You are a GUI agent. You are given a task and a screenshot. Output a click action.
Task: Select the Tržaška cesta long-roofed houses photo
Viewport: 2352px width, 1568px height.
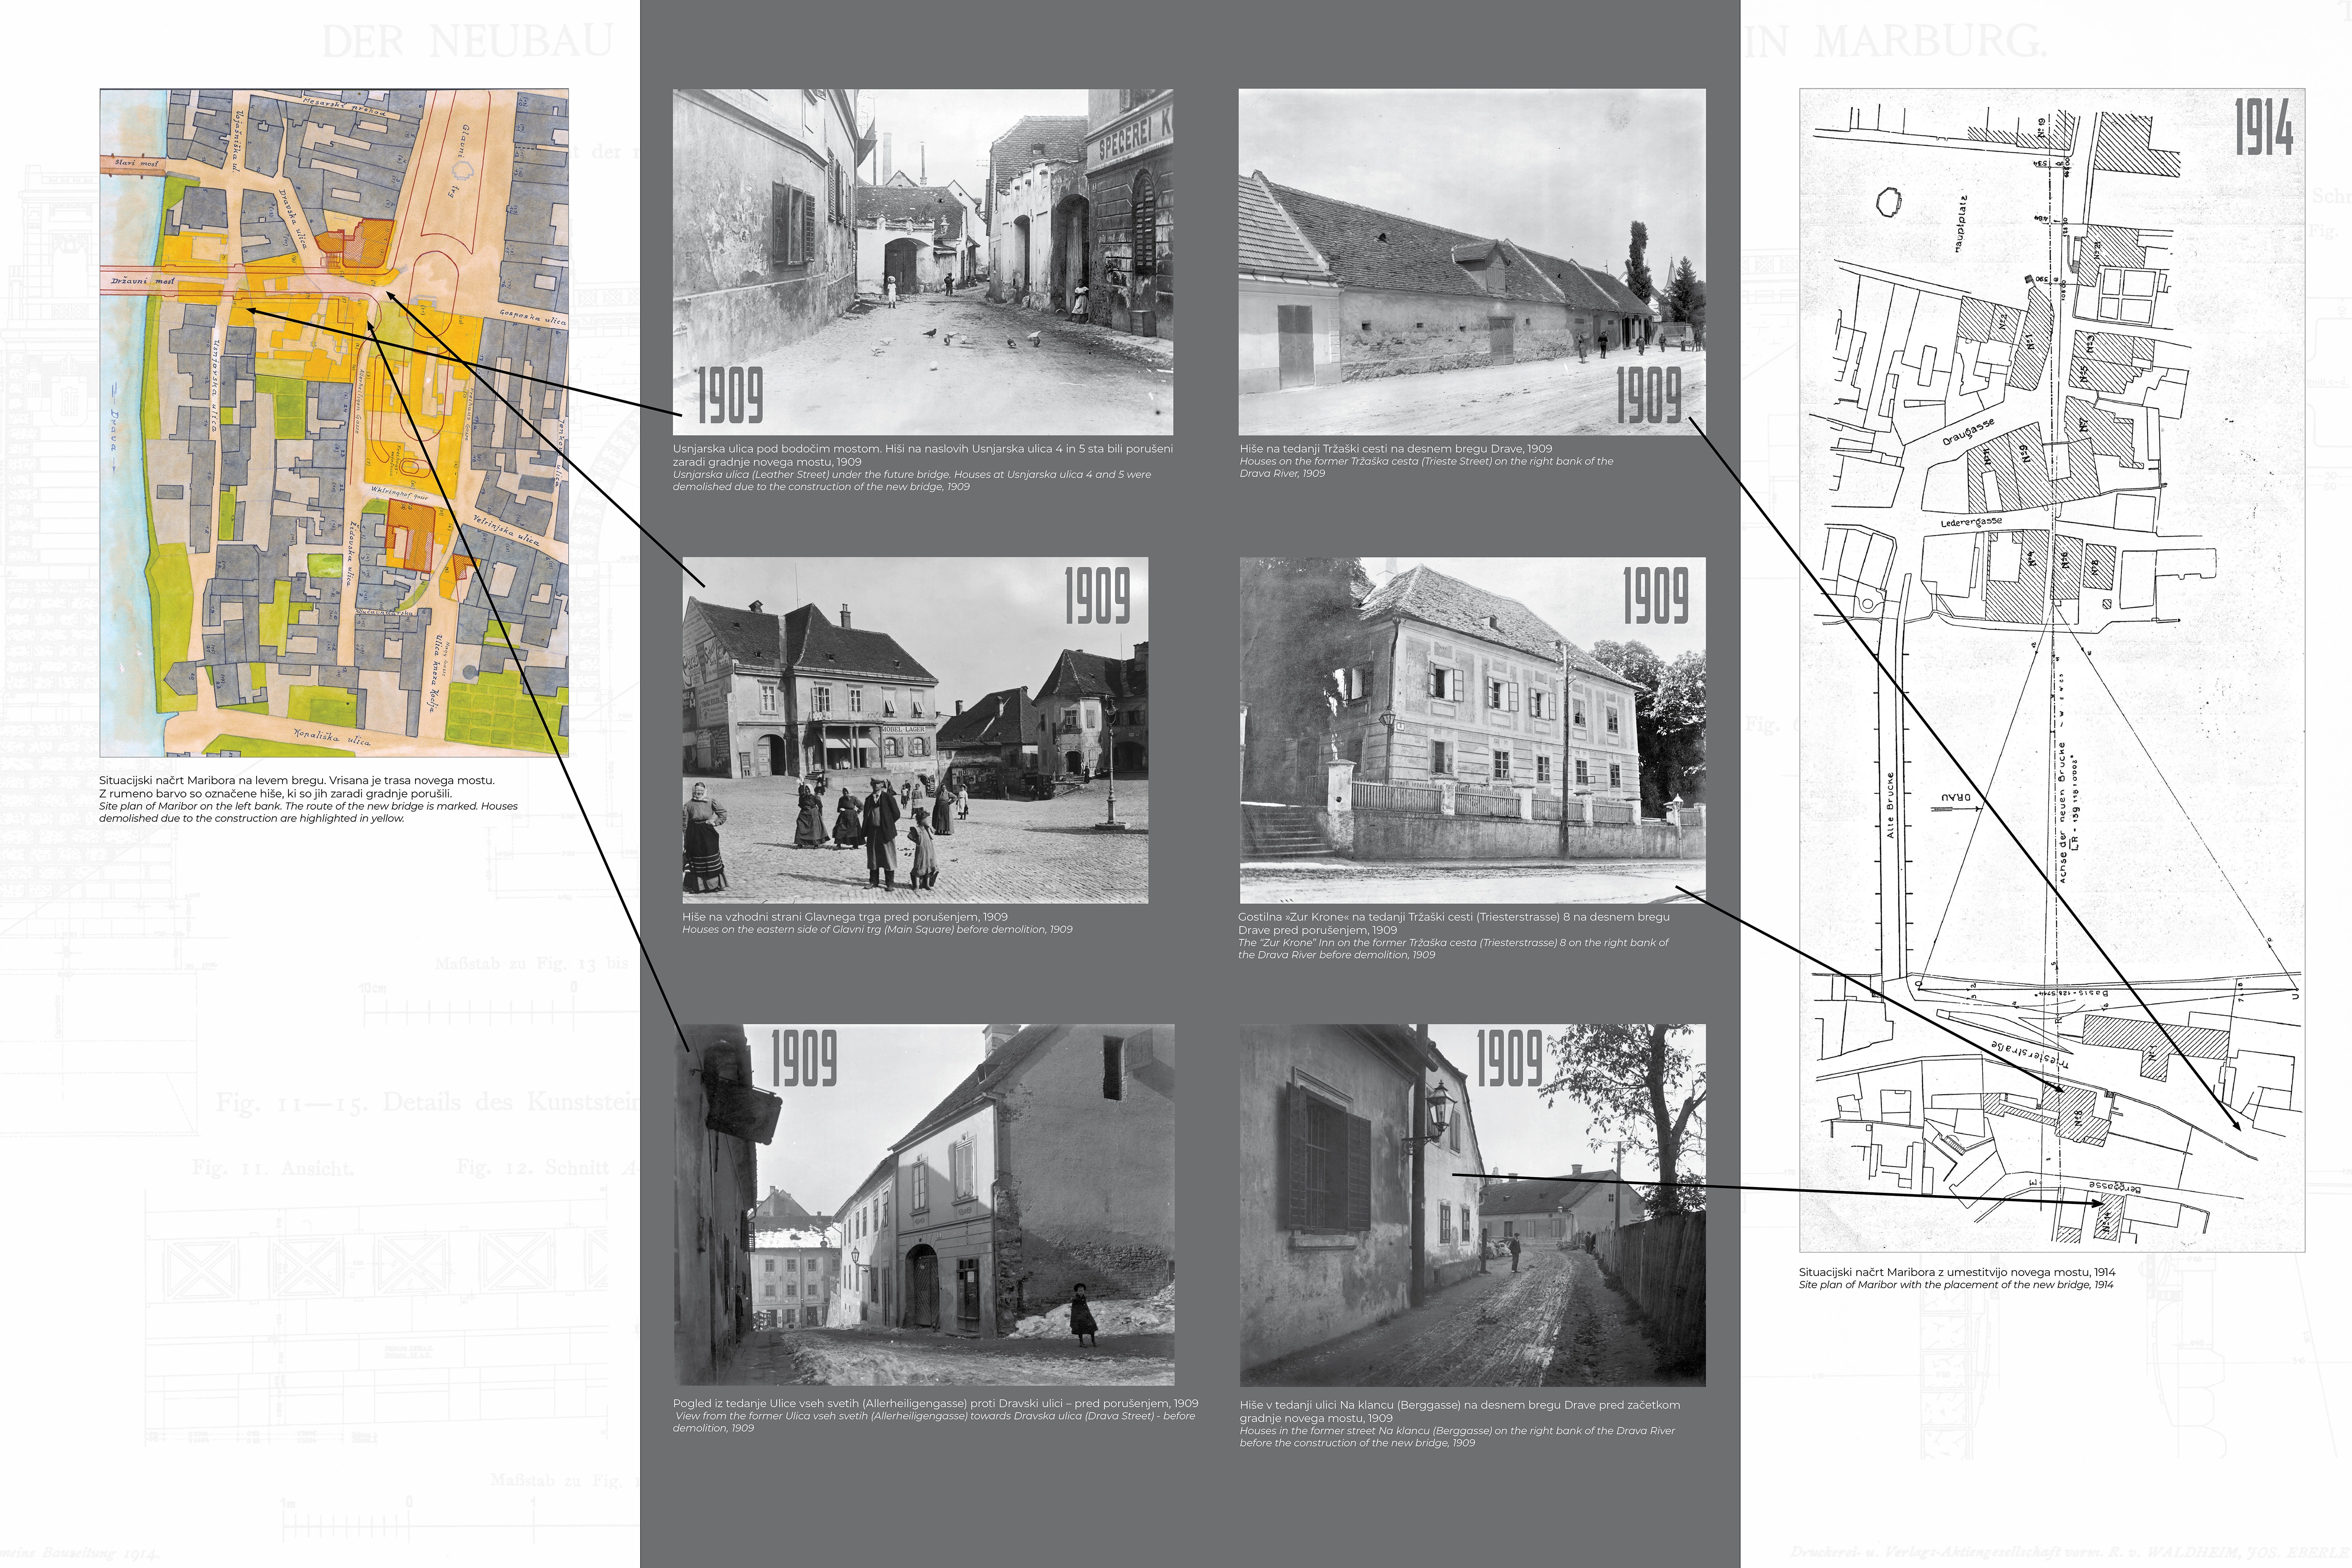1471,261
